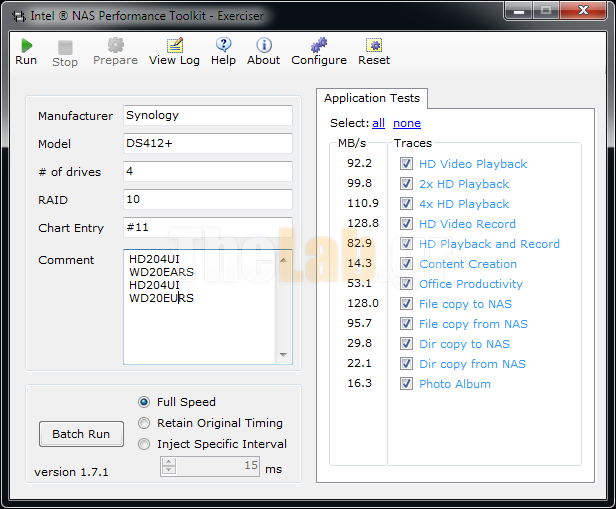Click the 'none' select link

coord(407,123)
